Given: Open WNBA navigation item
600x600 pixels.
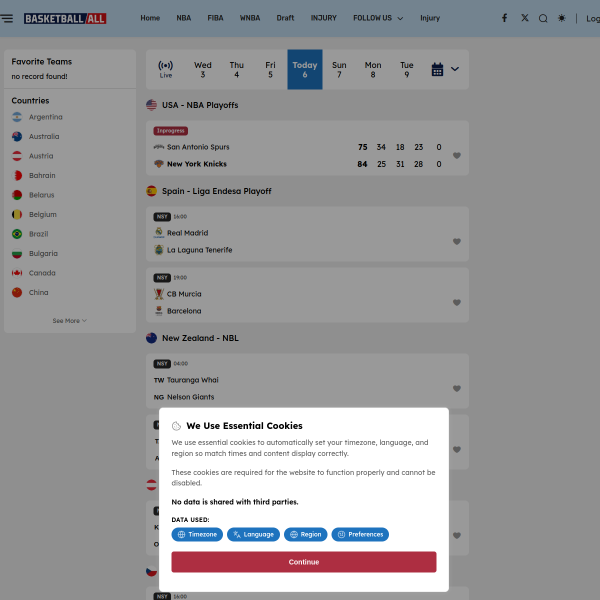Looking at the screenshot, I should [x=250, y=18].
